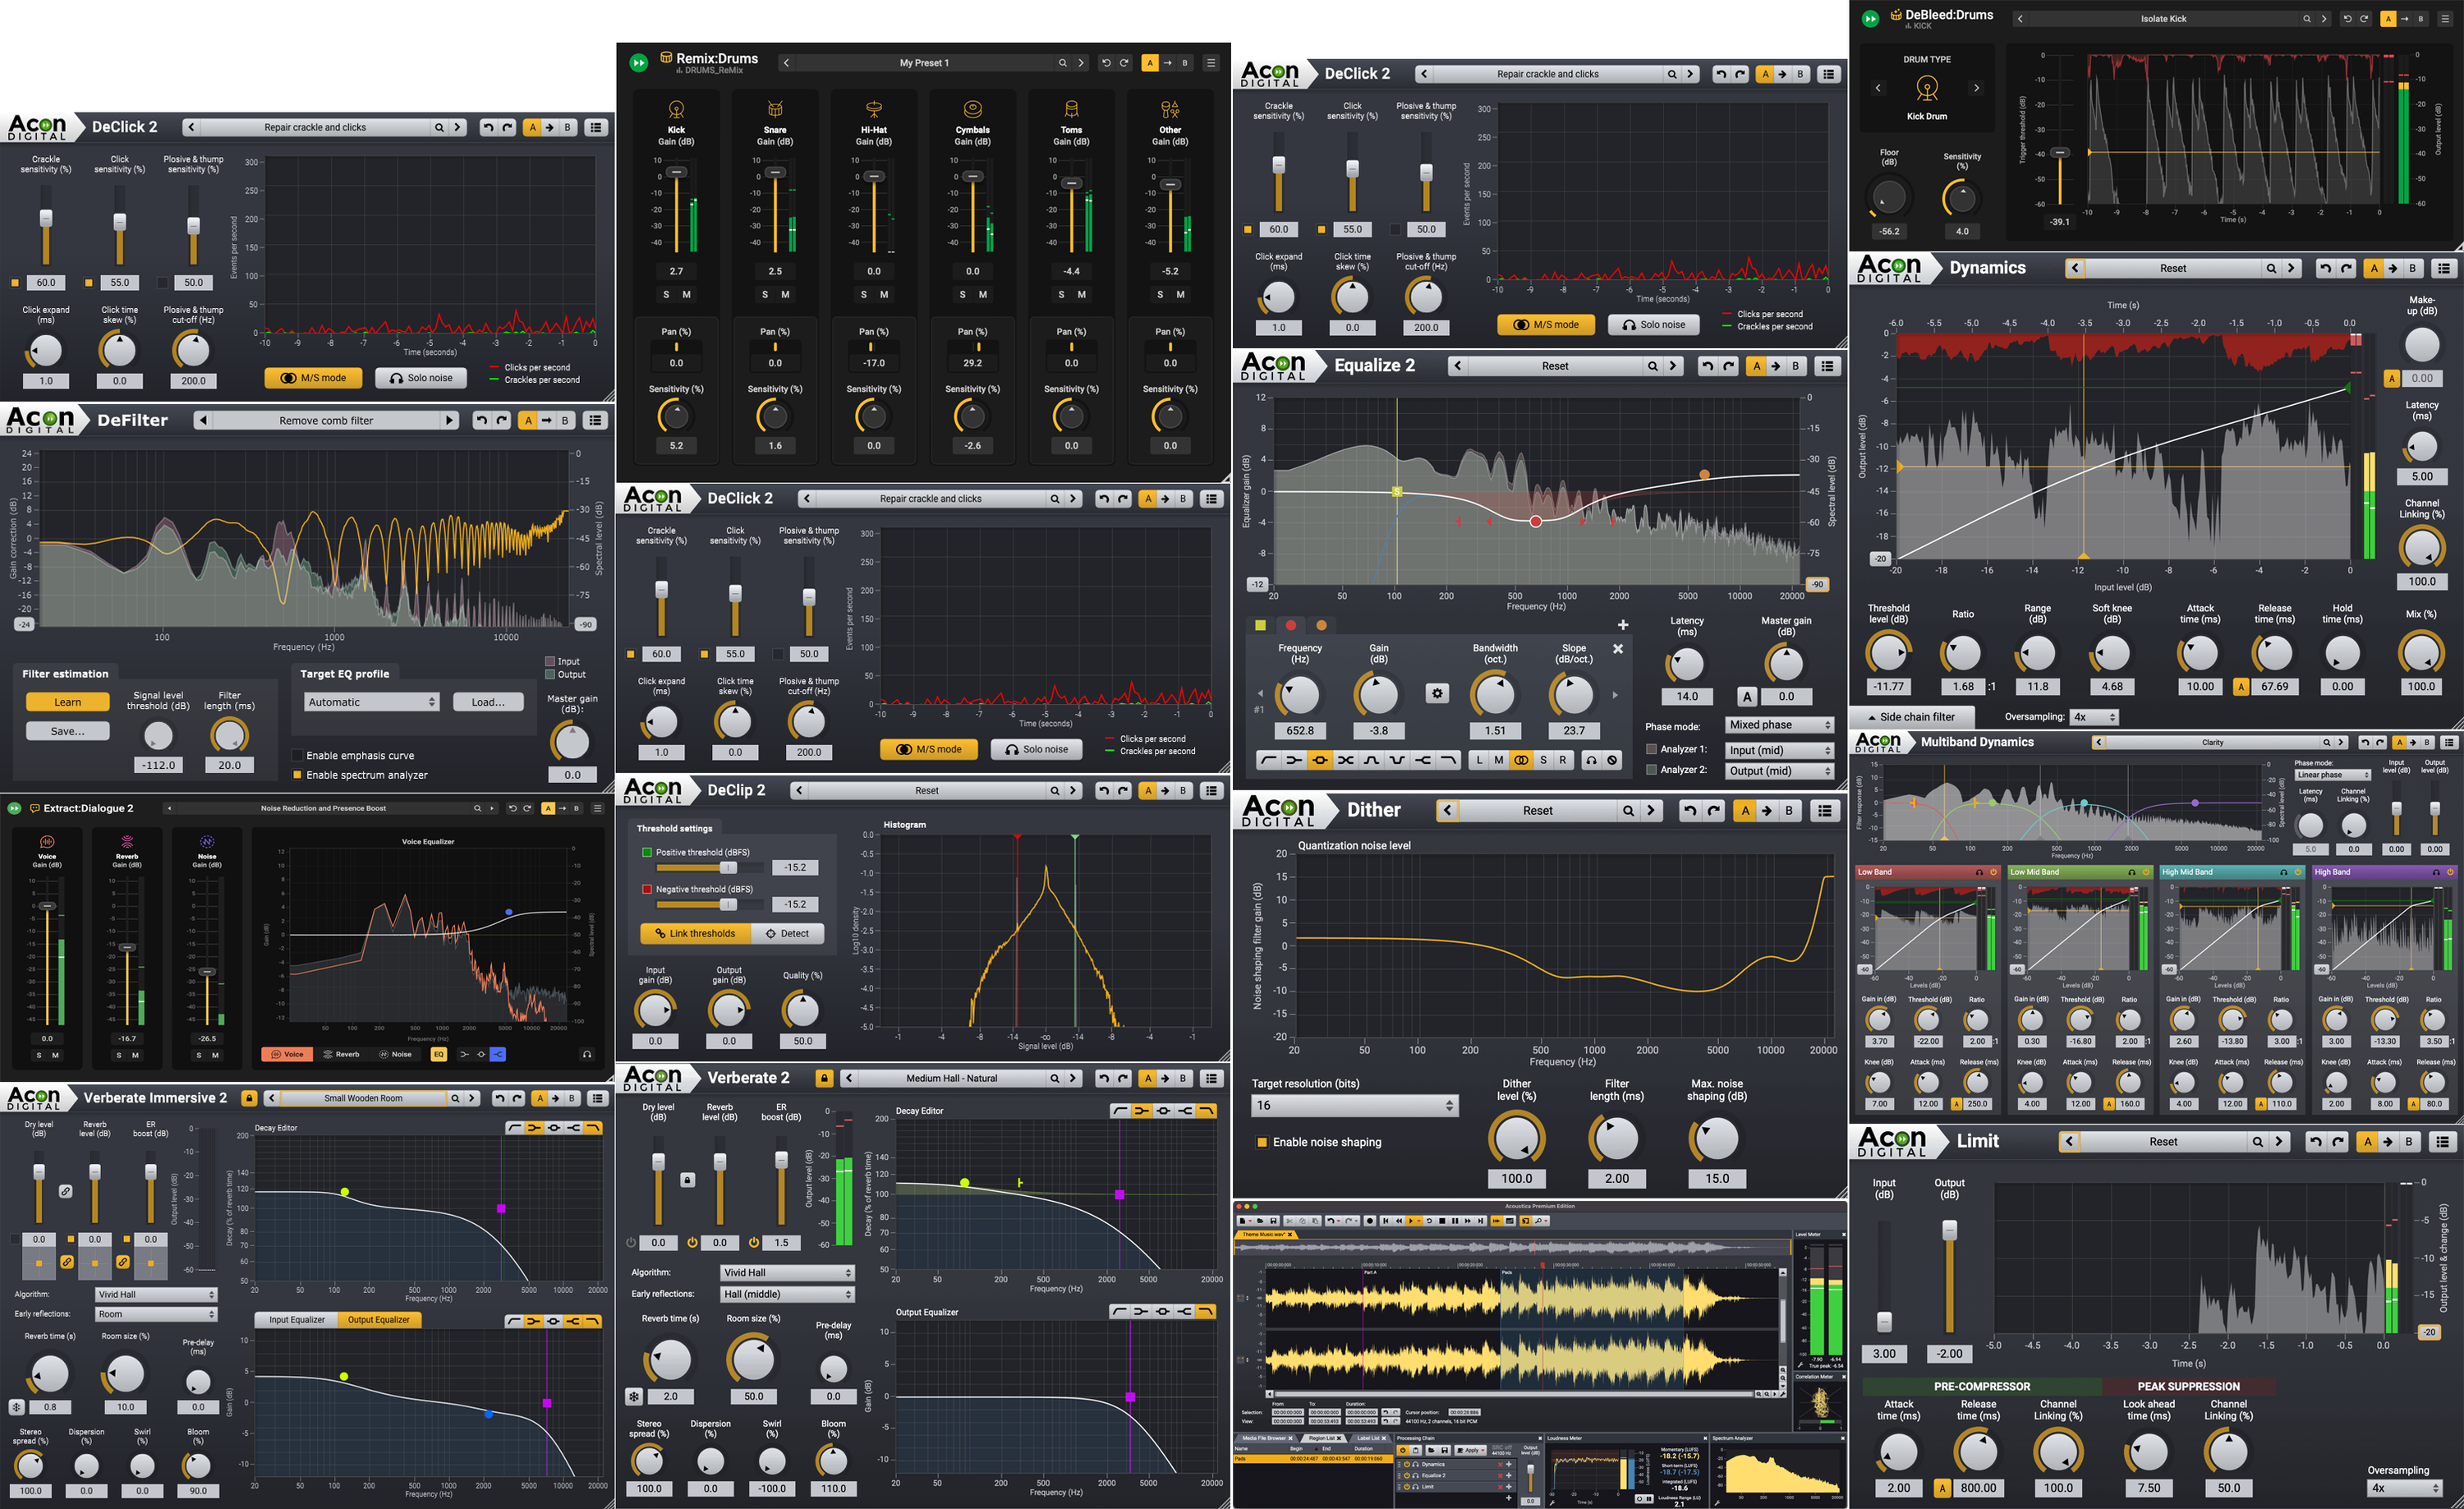Click Solo noise in DeClick 2 beside DeFilter's top
The width and height of the screenshot is (2464, 1509).
tap(421, 378)
